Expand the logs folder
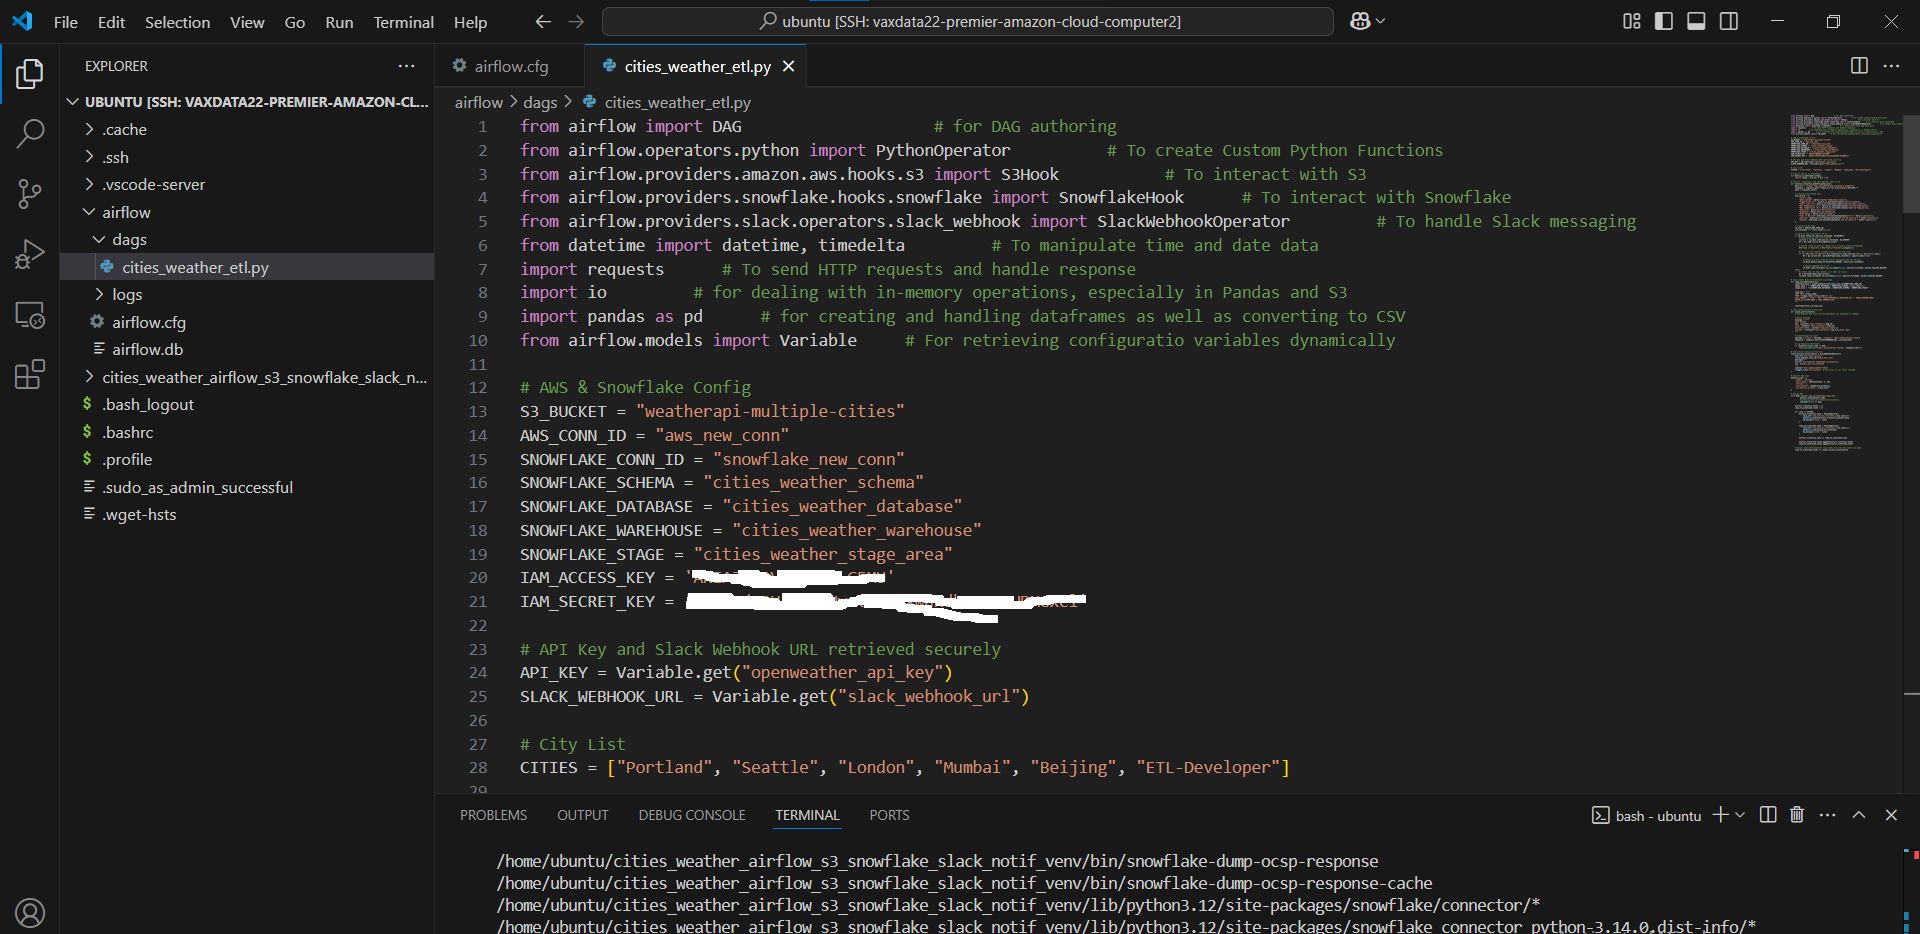Image resolution: width=1920 pixels, height=934 pixels. [x=247, y=295]
